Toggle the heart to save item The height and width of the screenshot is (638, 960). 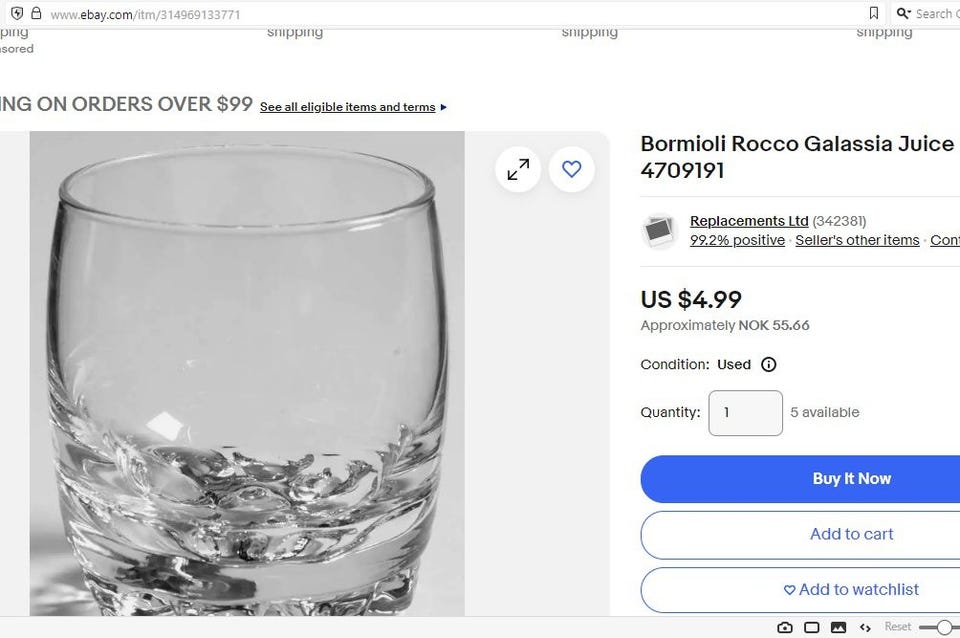(x=572, y=170)
